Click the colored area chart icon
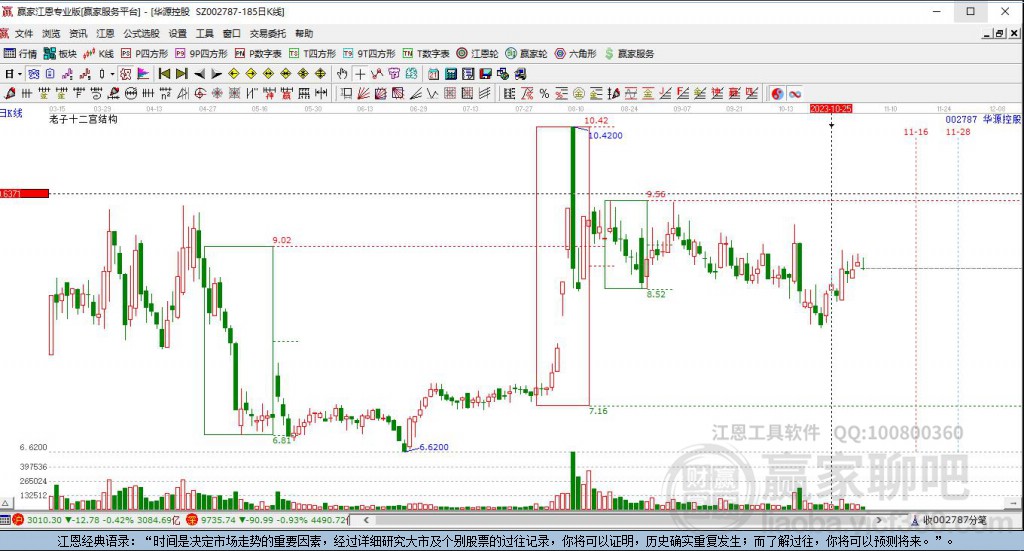The height and width of the screenshot is (551, 1024). (x=143, y=74)
